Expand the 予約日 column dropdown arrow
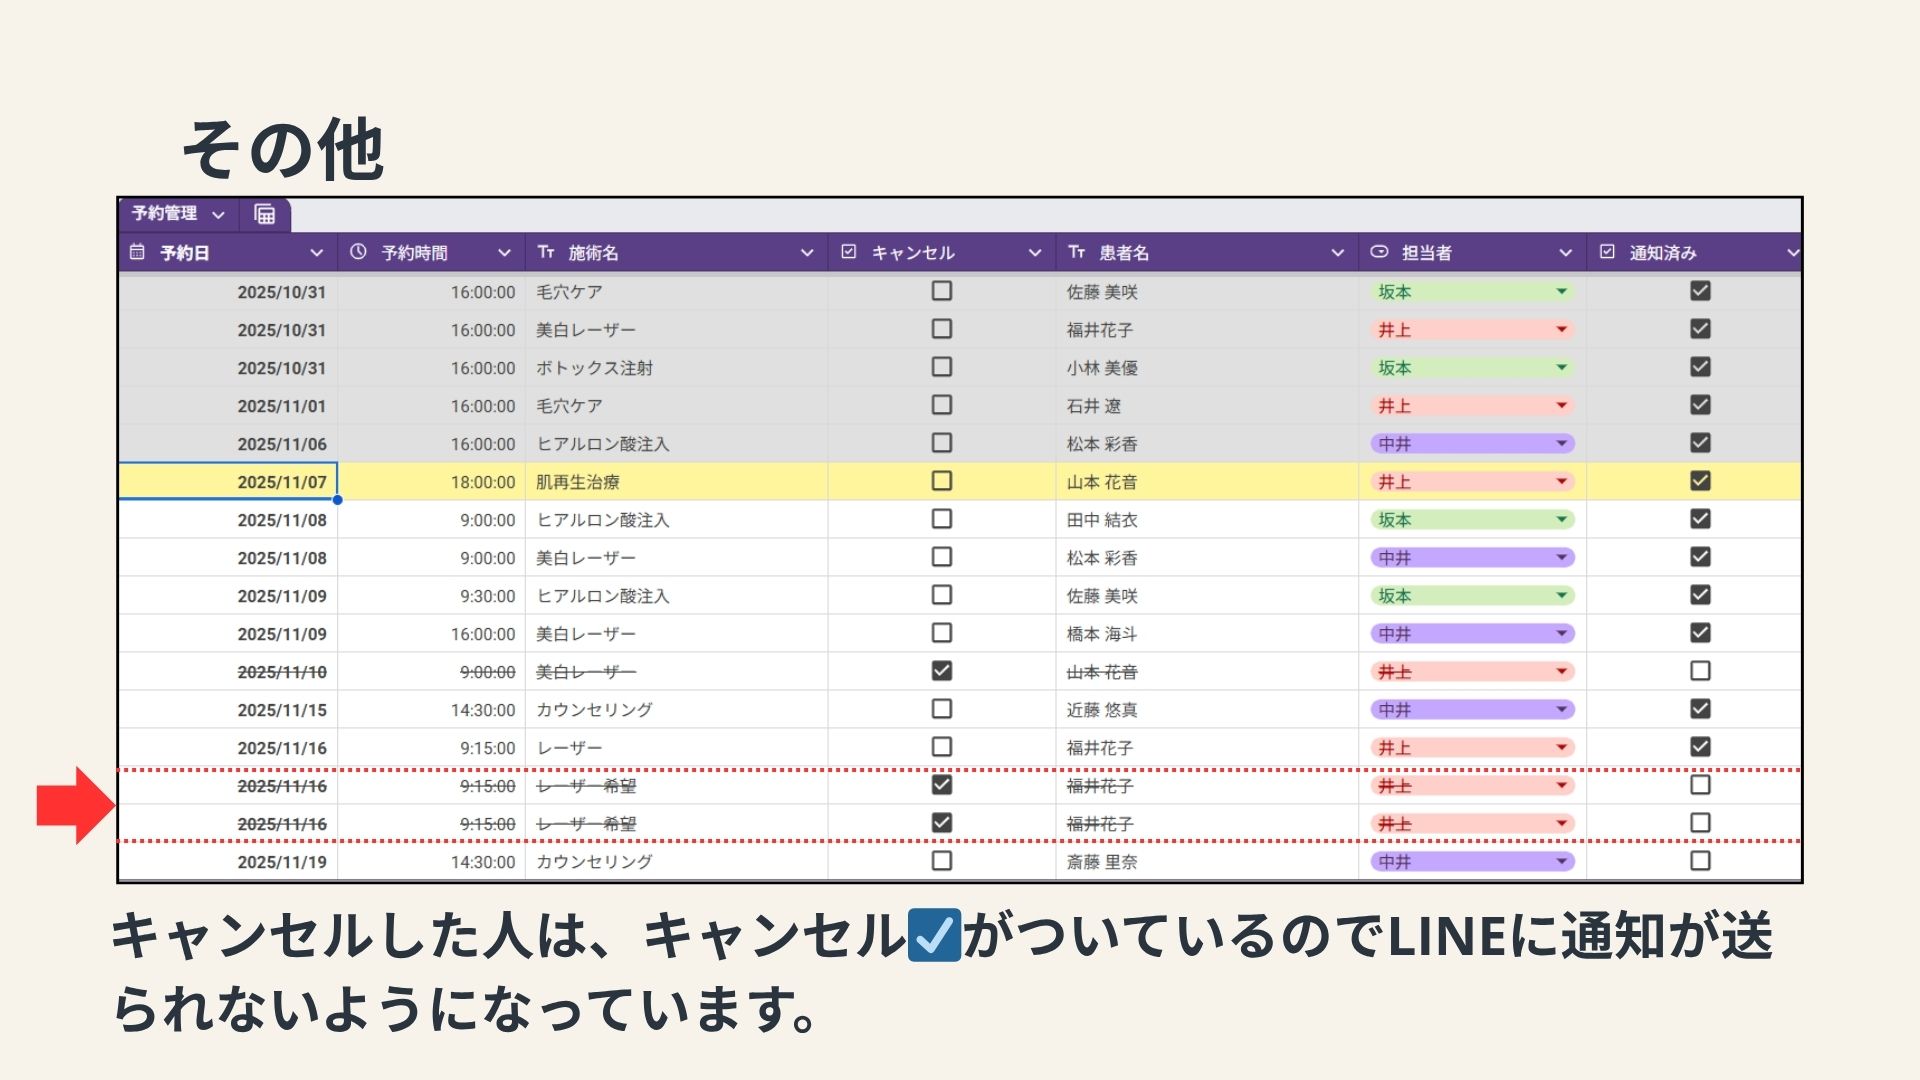This screenshot has height=1080, width=1920. coord(316,253)
